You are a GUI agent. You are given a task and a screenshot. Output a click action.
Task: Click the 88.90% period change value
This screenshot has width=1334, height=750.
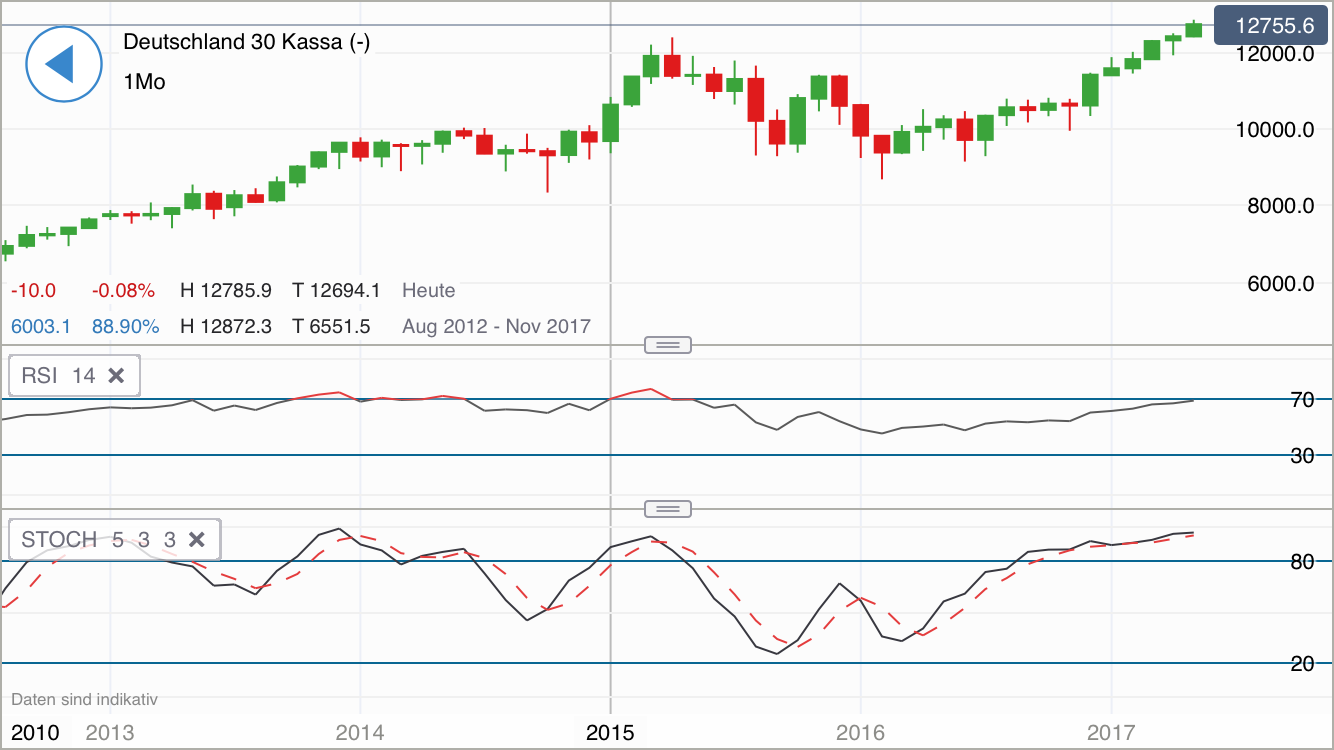126,326
